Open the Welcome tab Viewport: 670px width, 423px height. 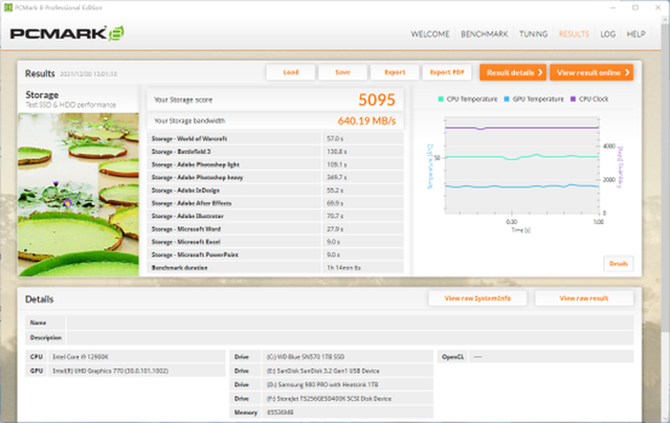pos(430,34)
